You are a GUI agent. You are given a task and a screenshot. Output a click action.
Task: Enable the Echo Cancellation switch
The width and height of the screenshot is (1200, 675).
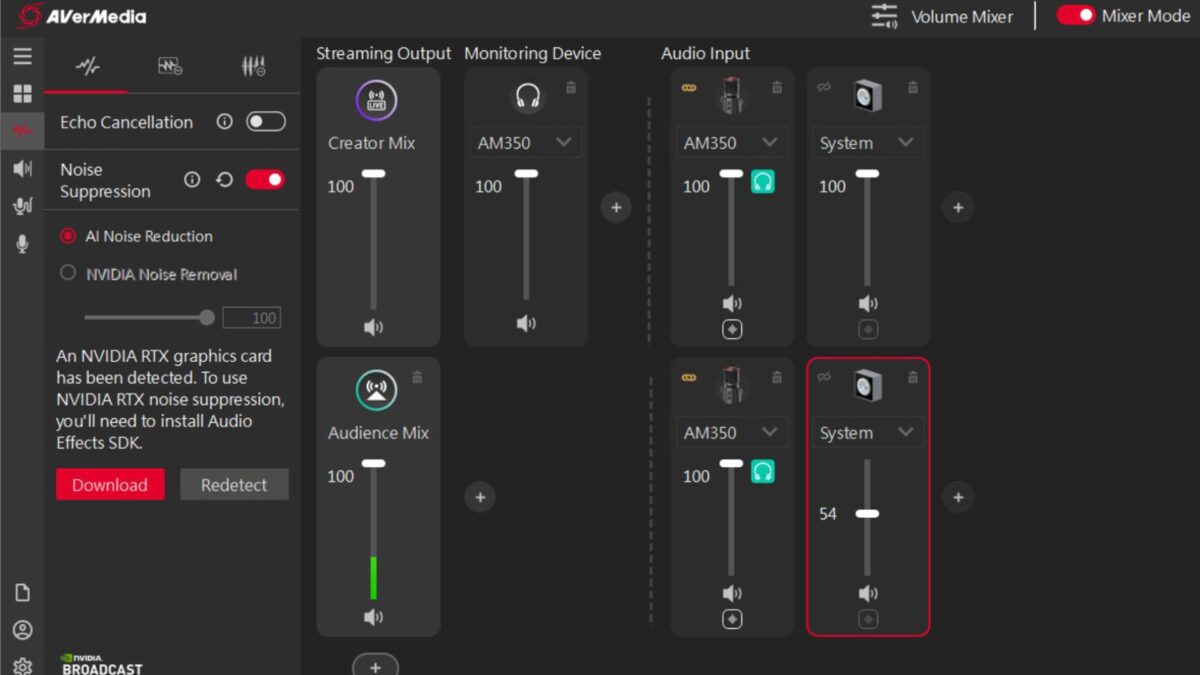point(266,121)
